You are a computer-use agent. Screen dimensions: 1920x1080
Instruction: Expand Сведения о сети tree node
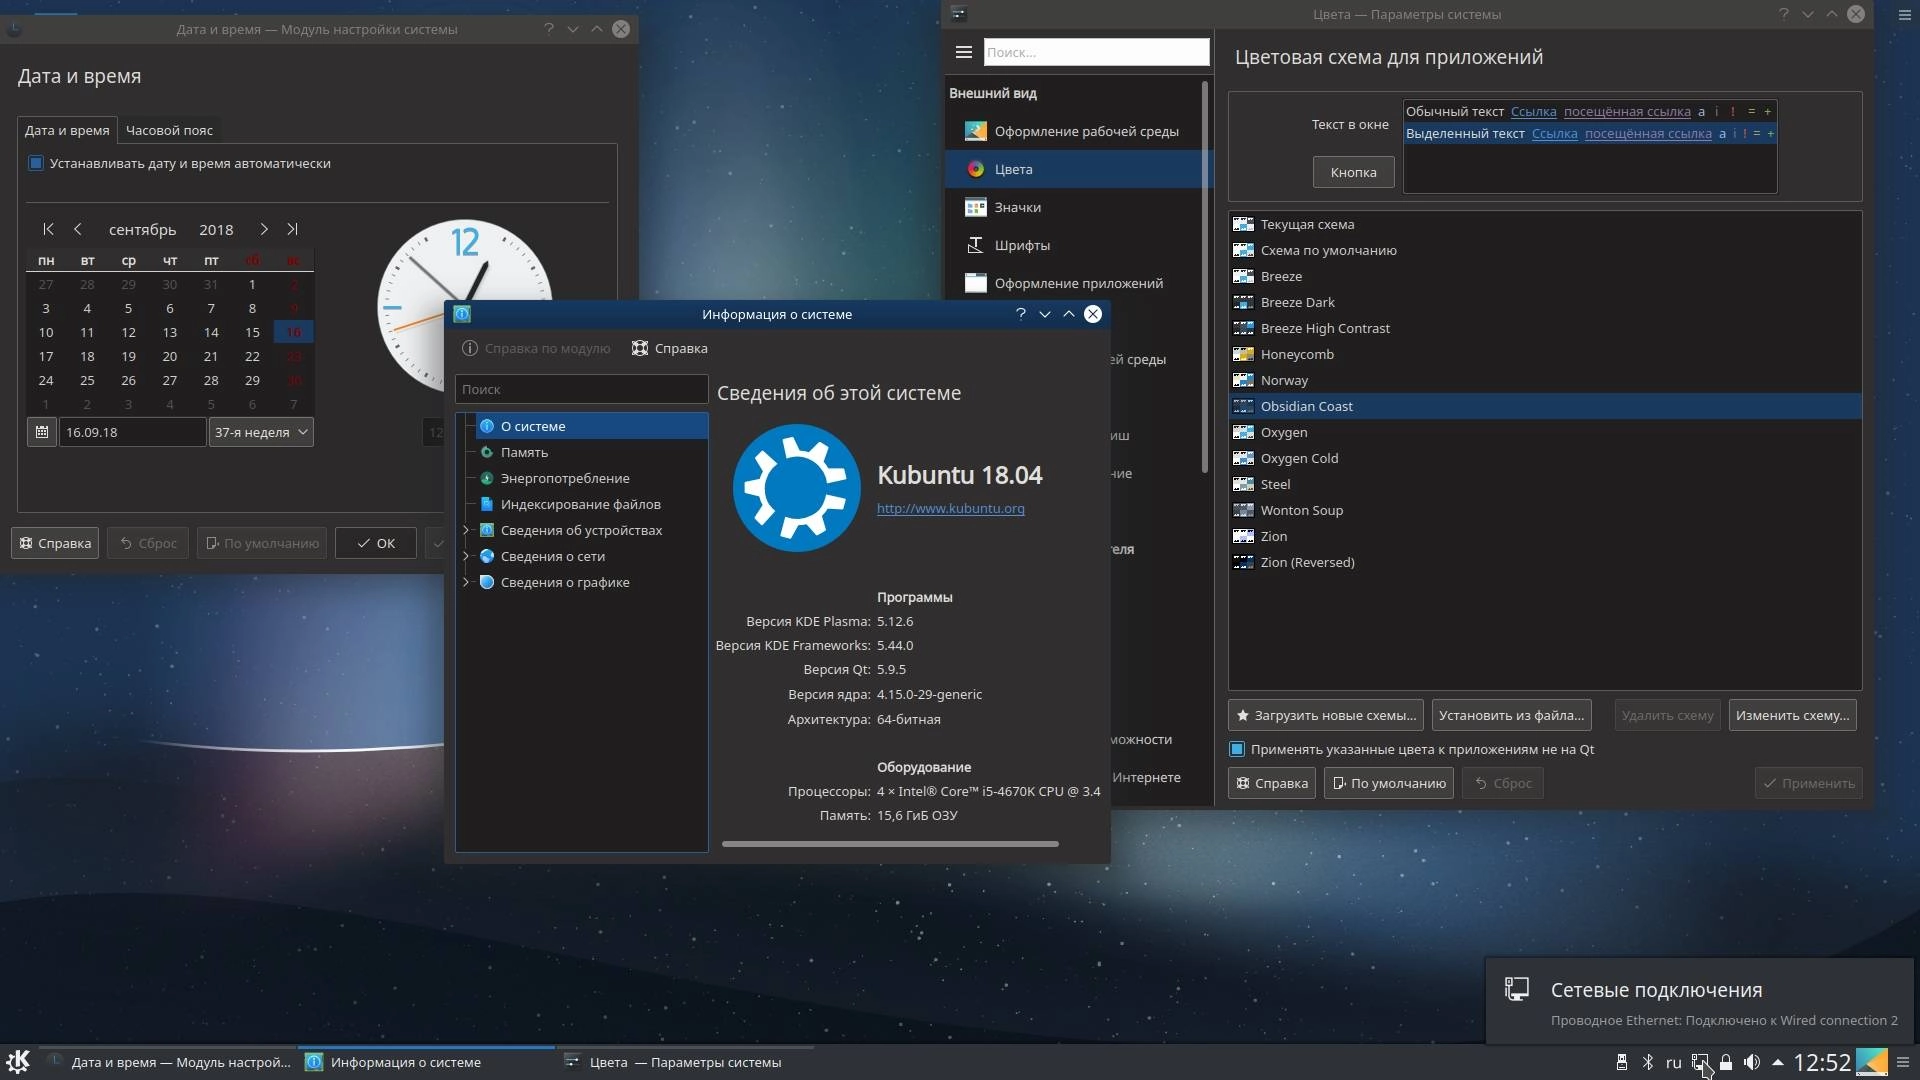(x=465, y=556)
